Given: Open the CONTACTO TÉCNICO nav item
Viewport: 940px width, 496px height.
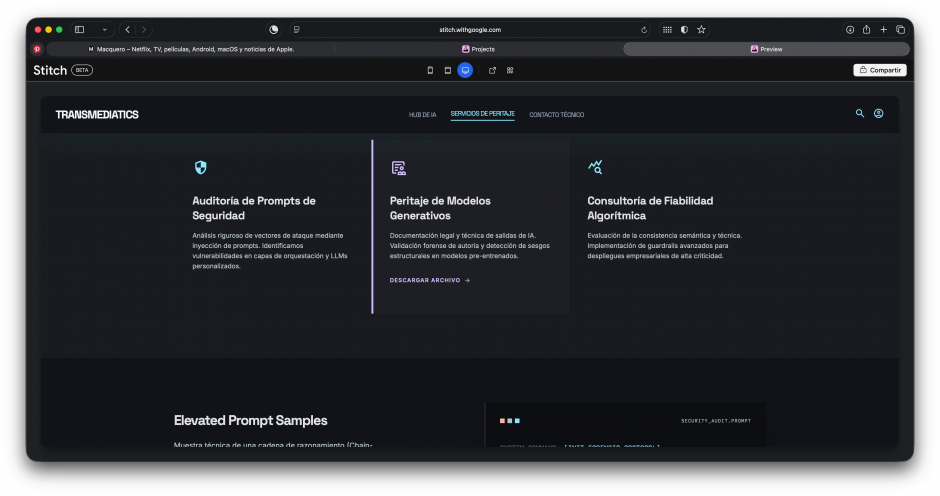Looking at the screenshot, I should [x=556, y=115].
